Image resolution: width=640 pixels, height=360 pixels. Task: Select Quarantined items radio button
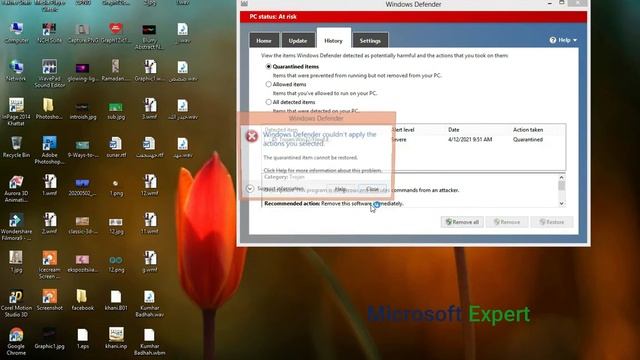pos(268,66)
